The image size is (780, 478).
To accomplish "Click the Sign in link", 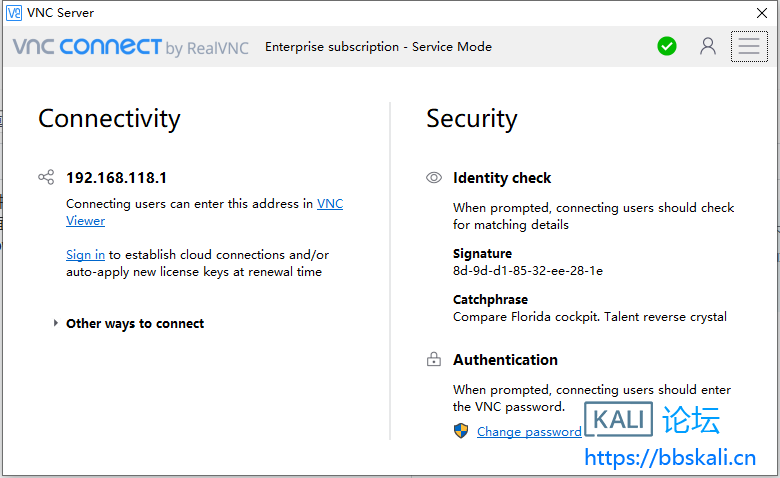I will click(x=85, y=255).
